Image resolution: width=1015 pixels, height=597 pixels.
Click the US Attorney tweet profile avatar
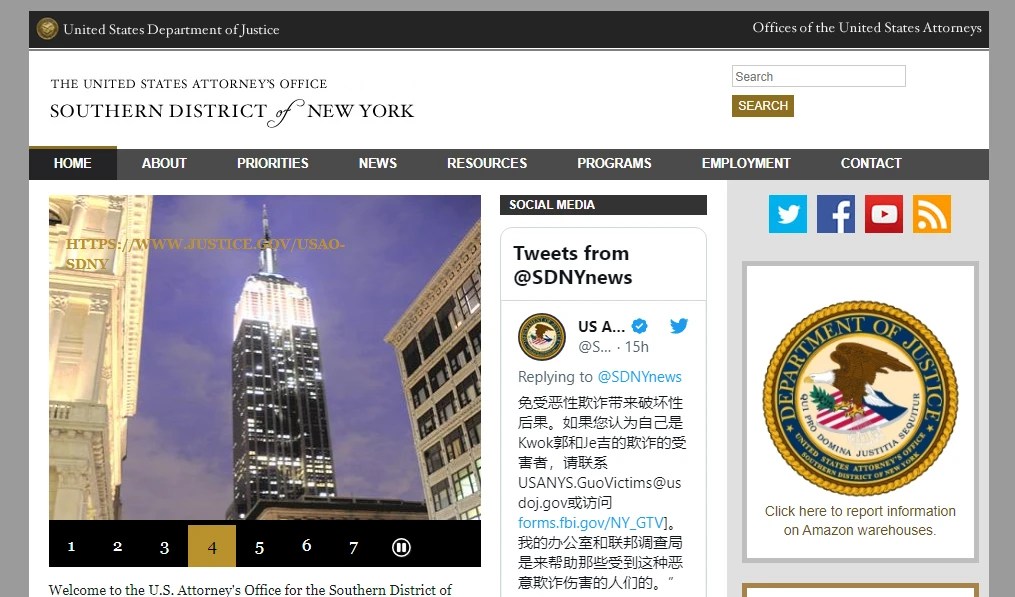542,337
